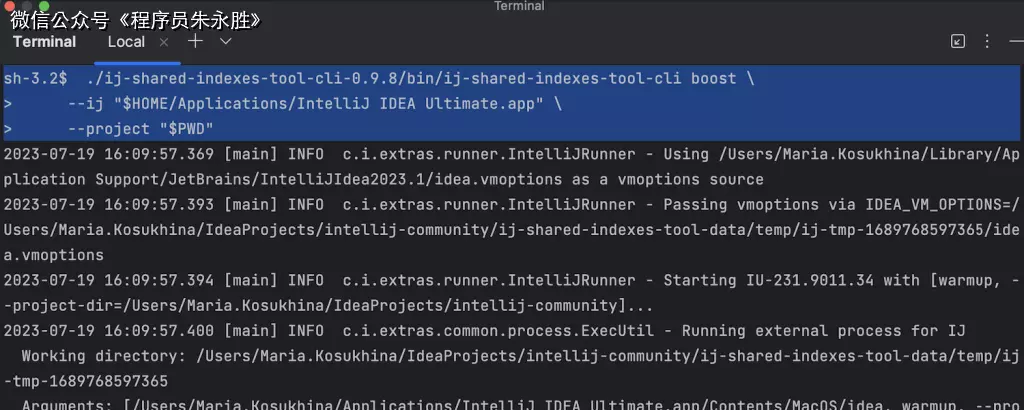Select the Local session tab
Image resolution: width=1024 pixels, height=410 pixels.
coord(126,42)
